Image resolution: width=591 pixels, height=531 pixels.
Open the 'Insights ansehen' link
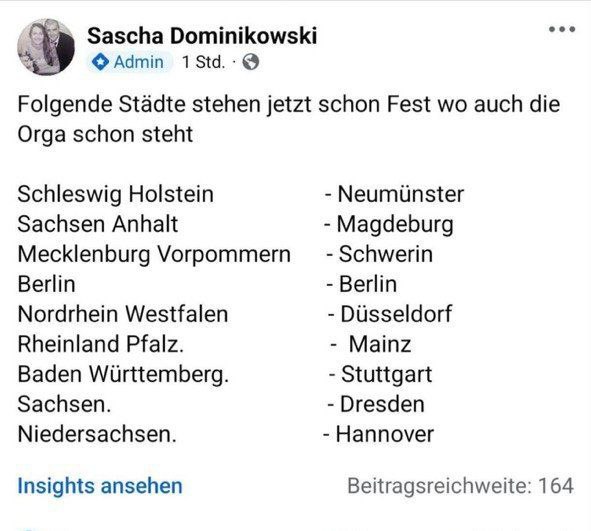(x=100, y=485)
